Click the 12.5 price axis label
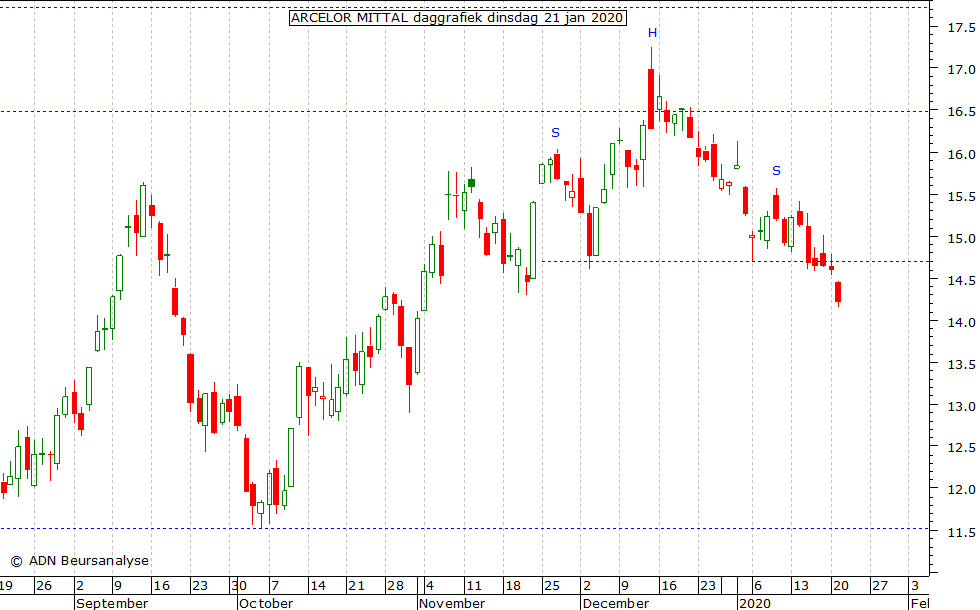980x610 pixels. click(961, 448)
